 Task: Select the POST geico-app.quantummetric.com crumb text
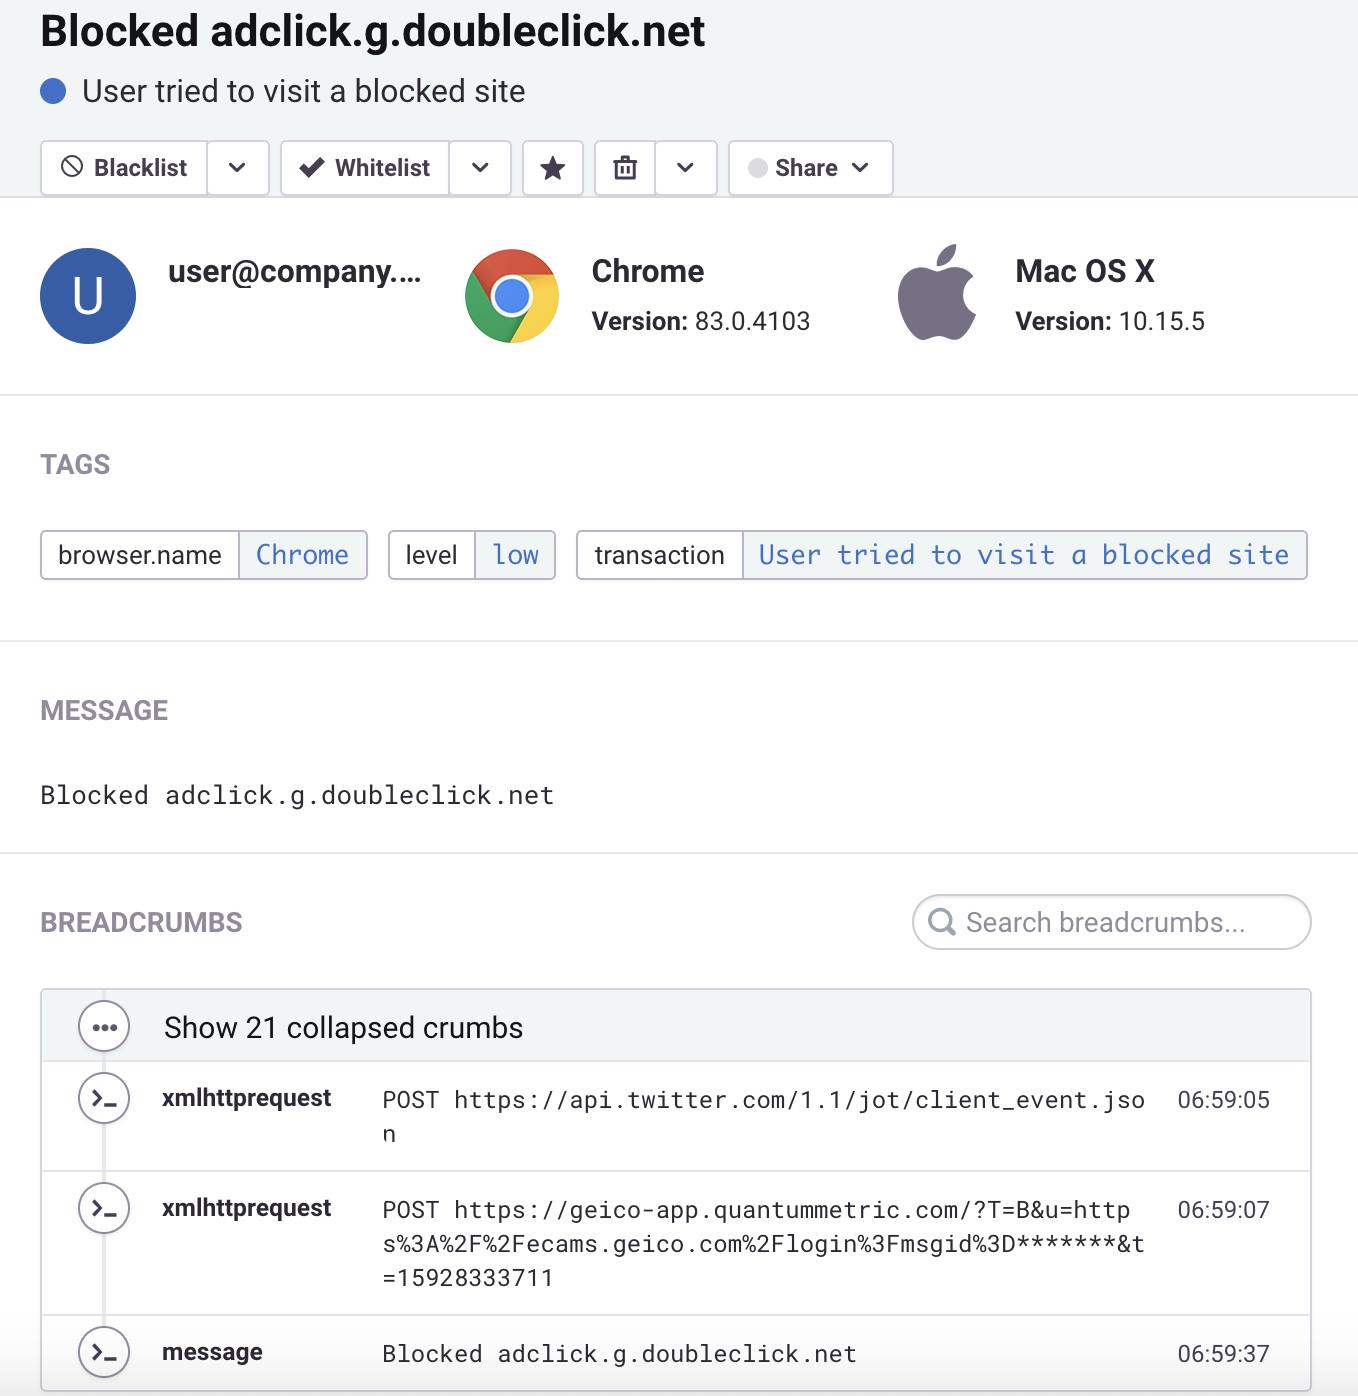pos(764,1244)
